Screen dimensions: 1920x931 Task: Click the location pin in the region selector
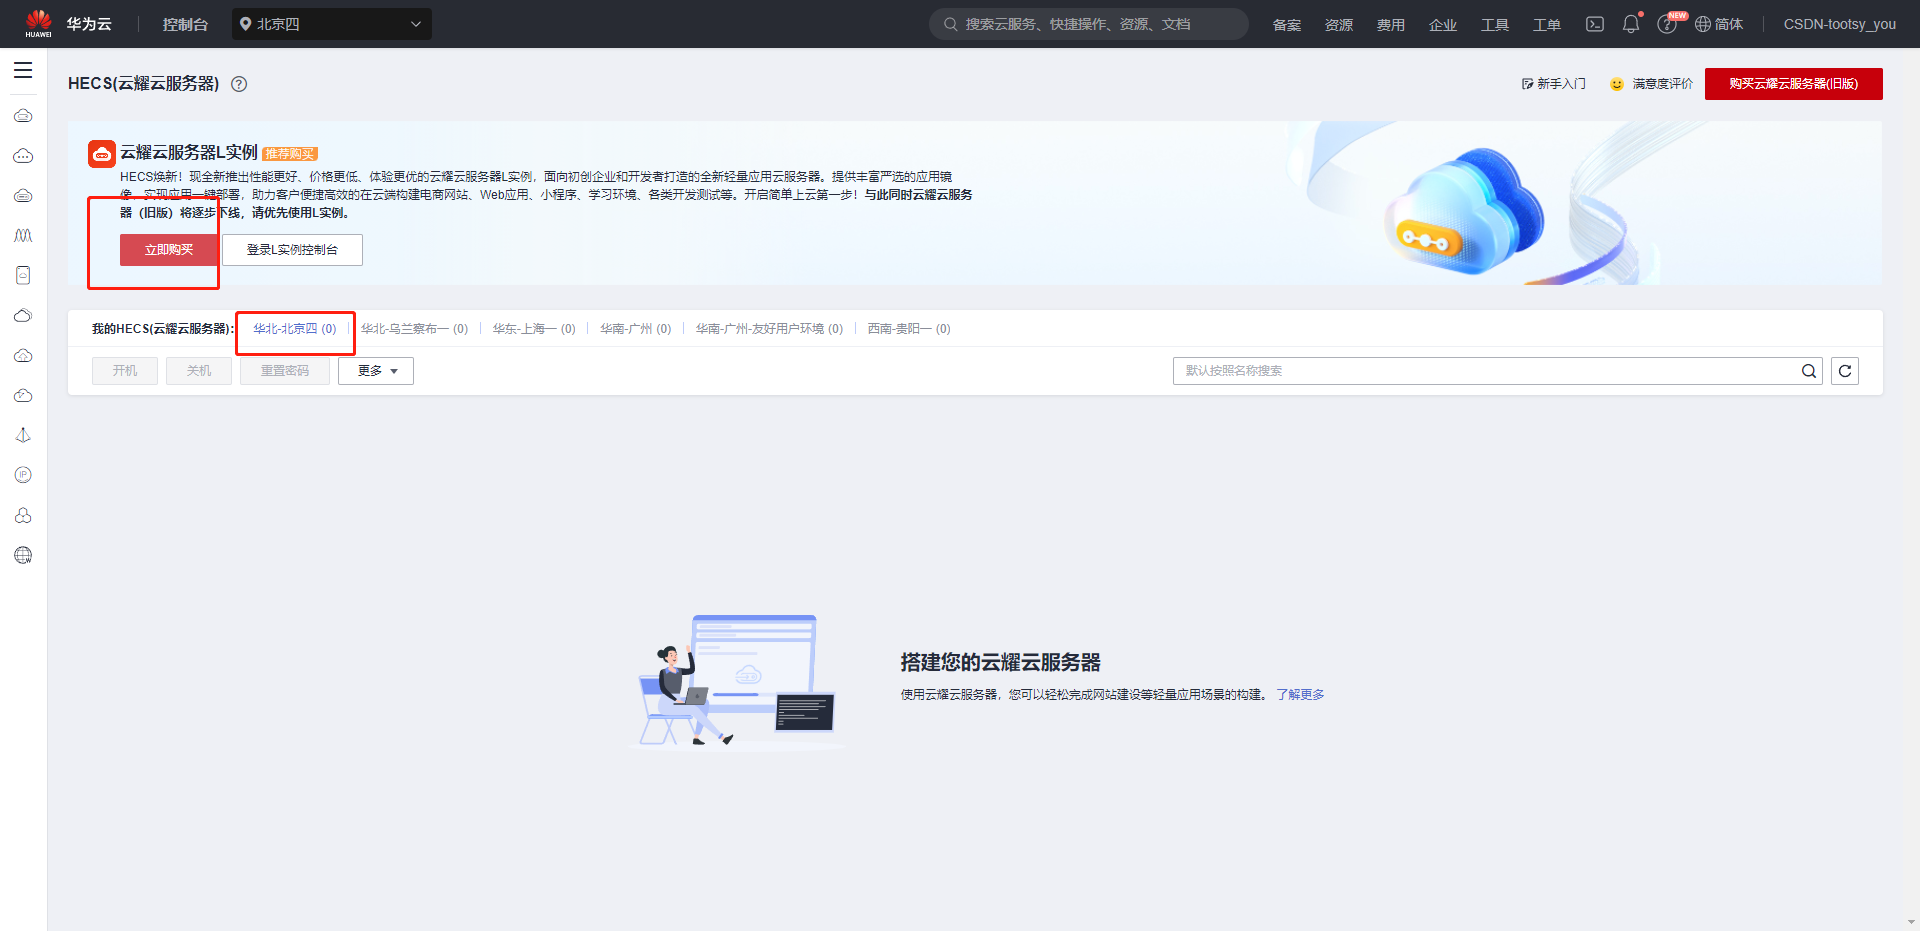(245, 24)
